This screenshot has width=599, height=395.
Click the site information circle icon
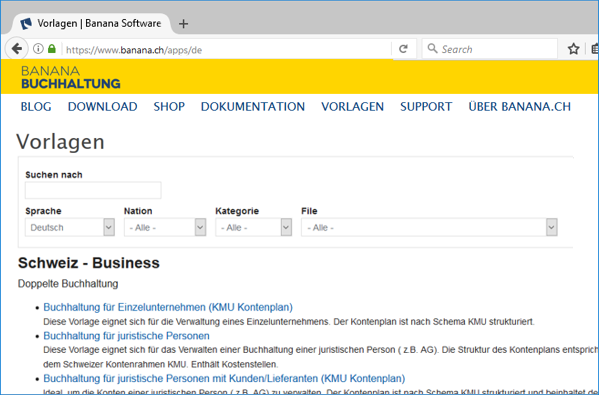(x=38, y=49)
